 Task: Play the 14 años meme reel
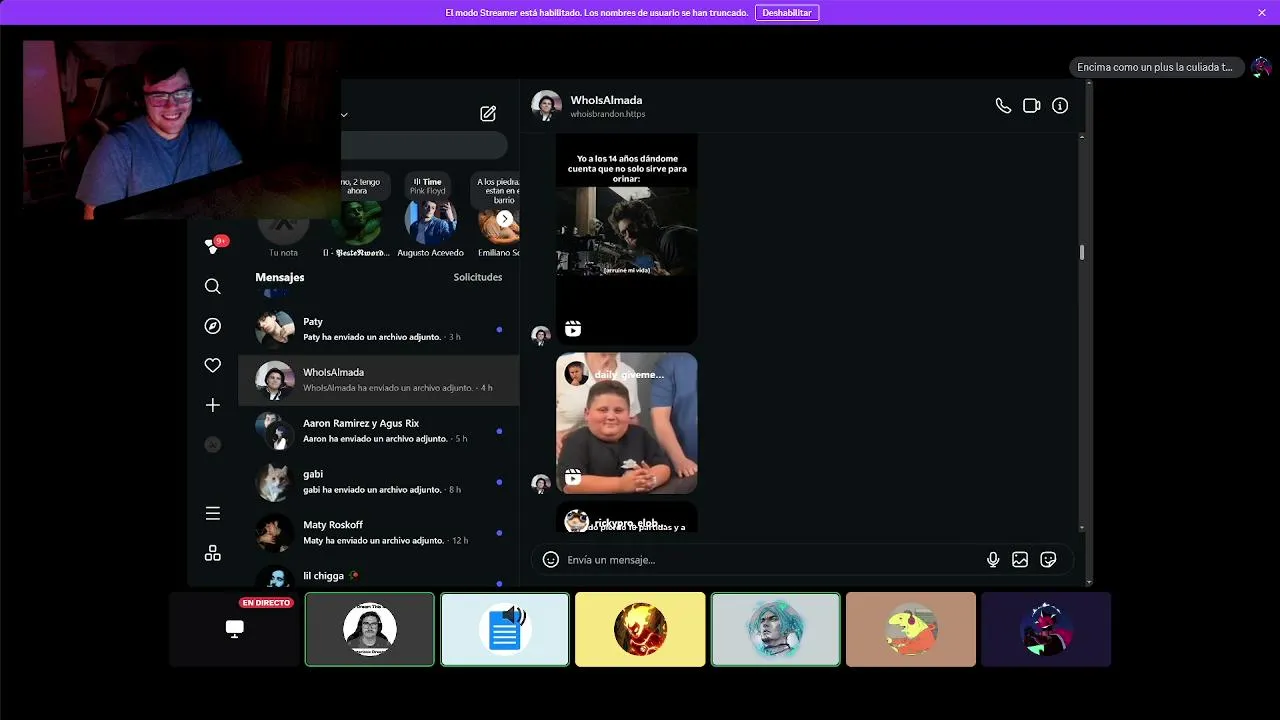(x=627, y=240)
